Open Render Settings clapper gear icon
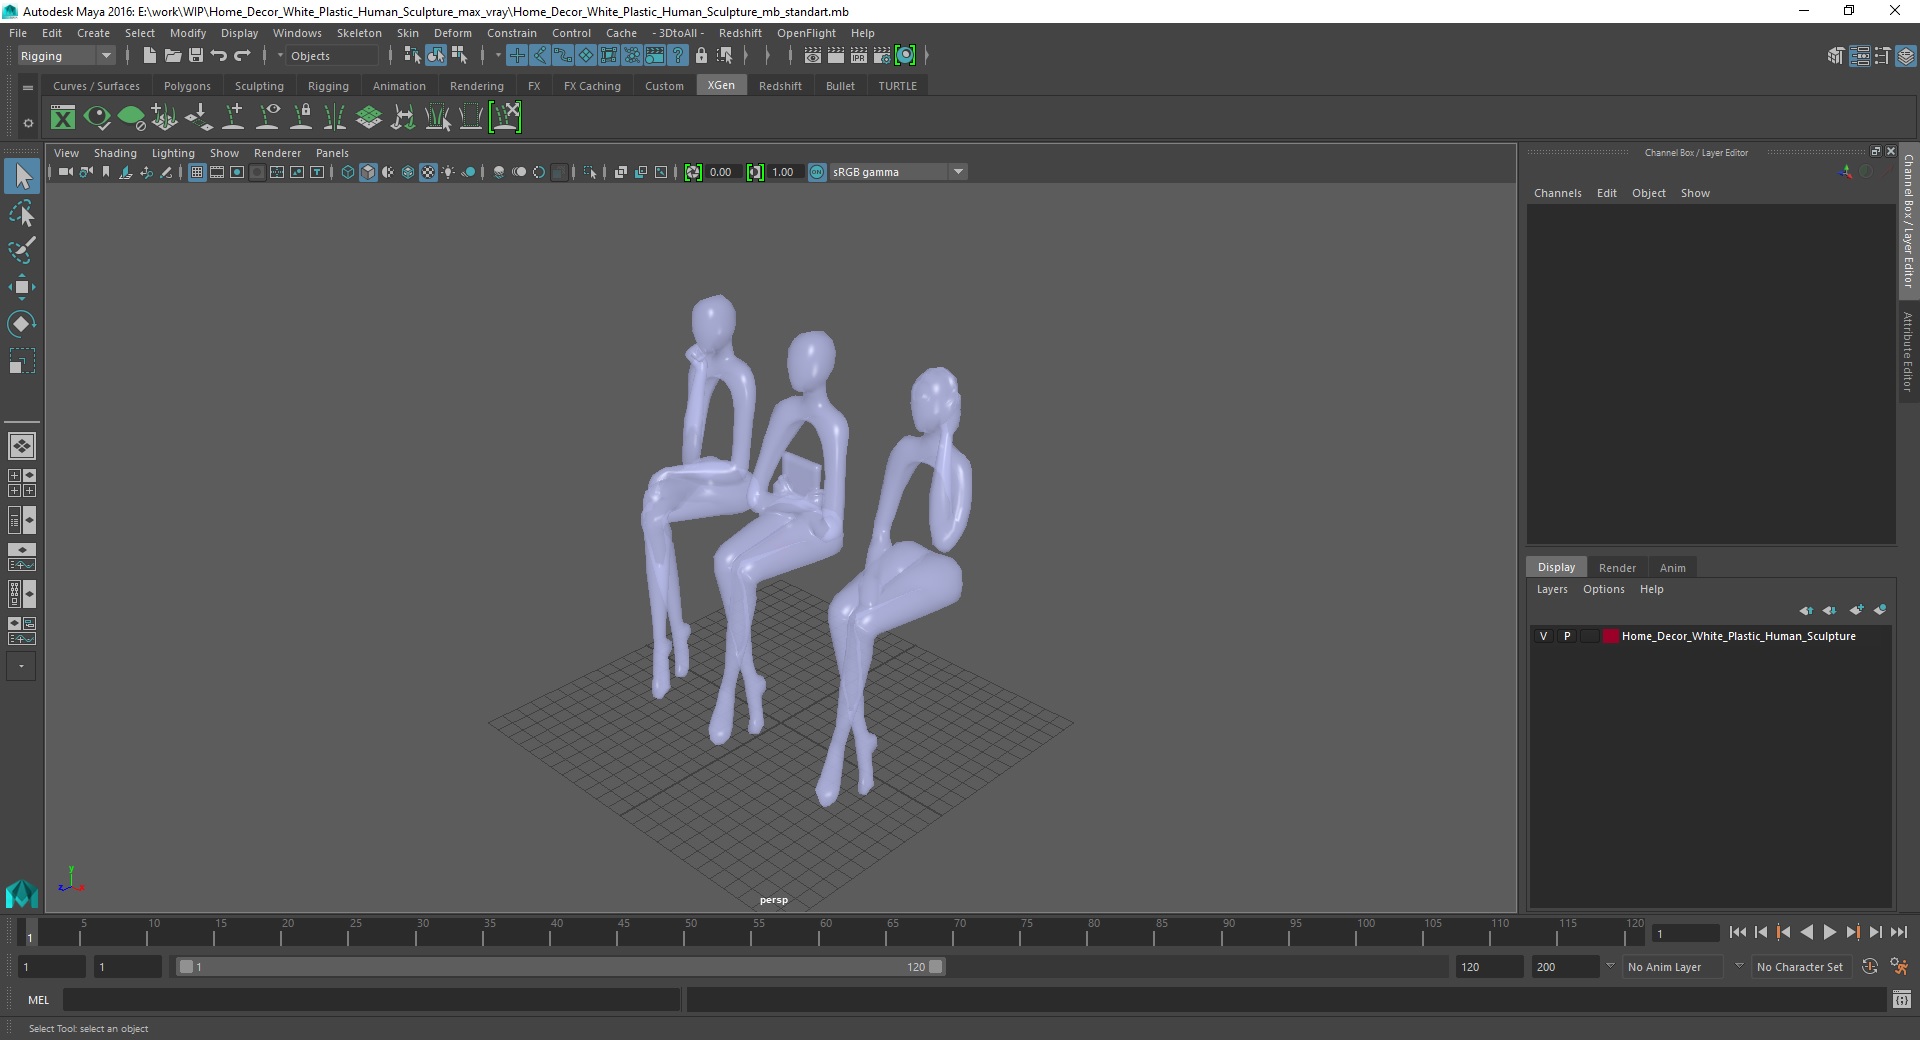 pyautogui.click(x=881, y=56)
